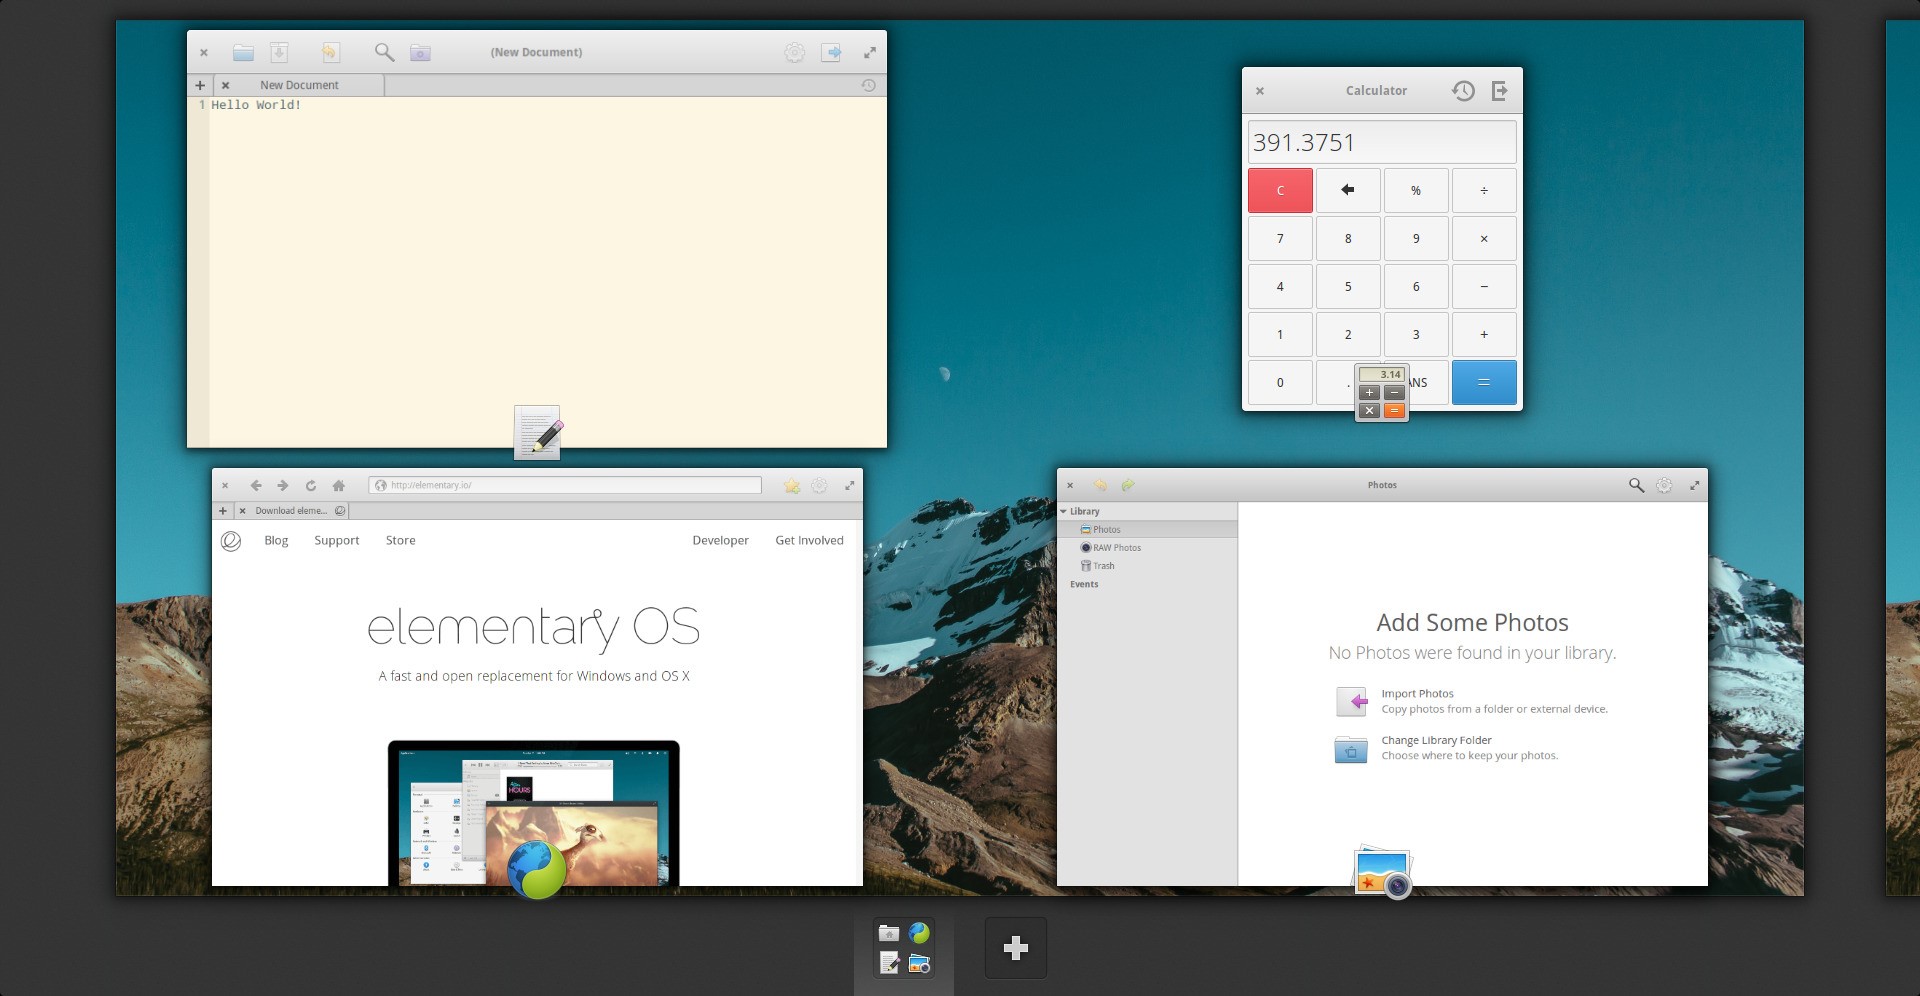Image resolution: width=1920 pixels, height=996 pixels.
Task: Open Get Involved link
Action: 809,541
